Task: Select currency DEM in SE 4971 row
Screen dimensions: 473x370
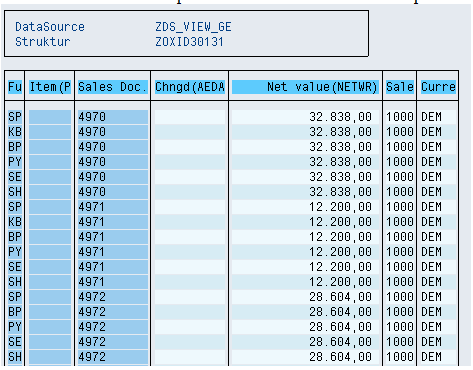Action: click(x=438, y=267)
